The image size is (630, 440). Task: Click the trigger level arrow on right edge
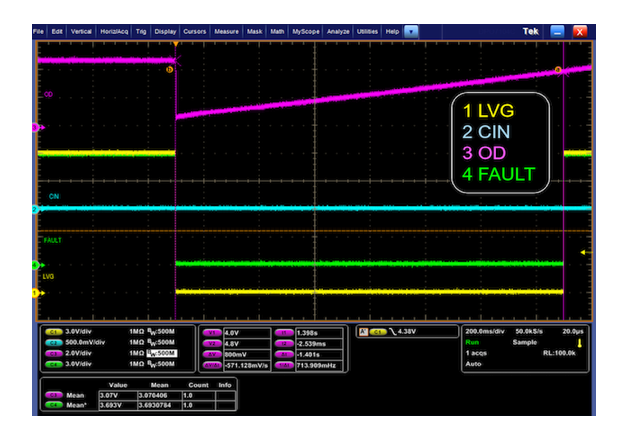coord(583,252)
